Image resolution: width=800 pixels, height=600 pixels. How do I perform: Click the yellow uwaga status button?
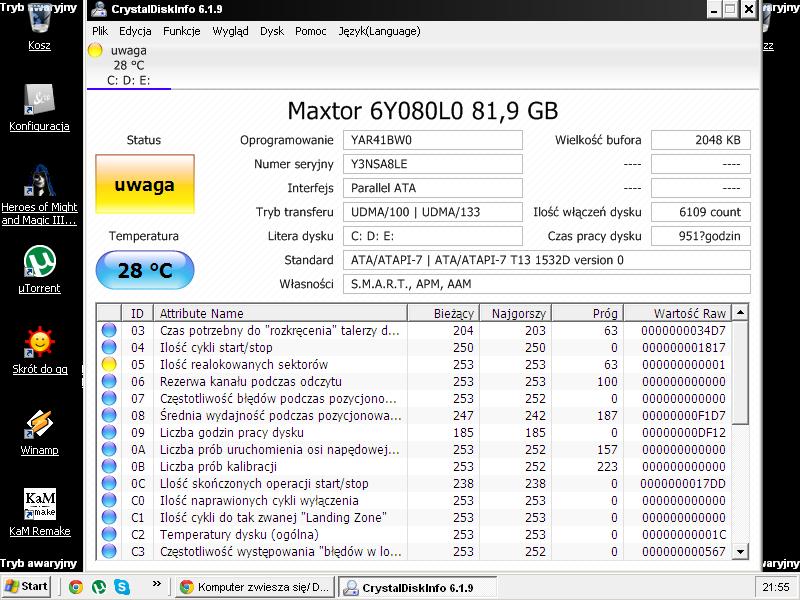coord(145,184)
